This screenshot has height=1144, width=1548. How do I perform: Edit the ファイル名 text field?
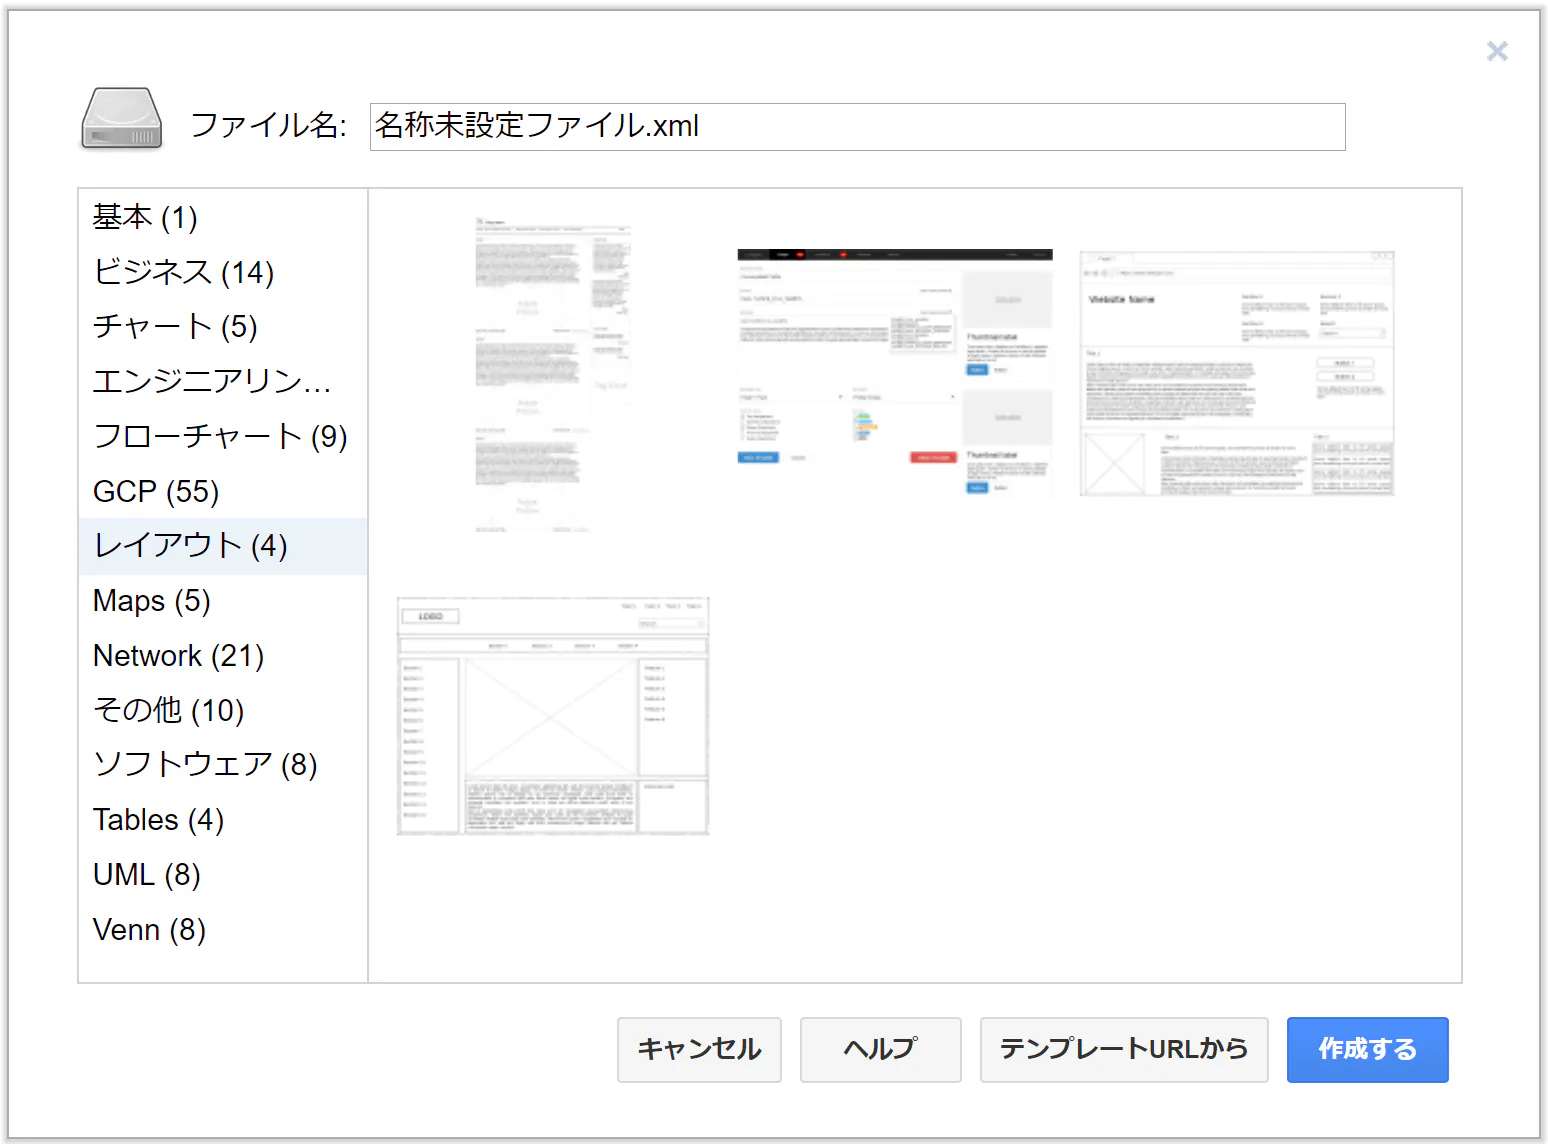click(857, 127)
